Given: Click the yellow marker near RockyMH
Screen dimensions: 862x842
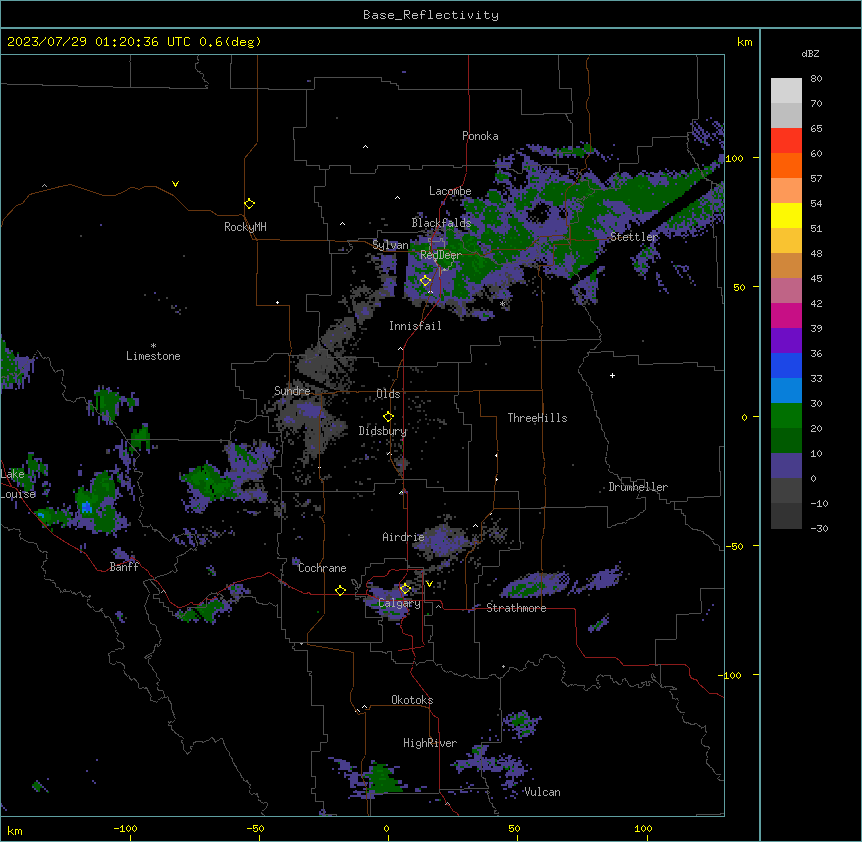Looking at the screenshot, I should click(x=250, y=204).
